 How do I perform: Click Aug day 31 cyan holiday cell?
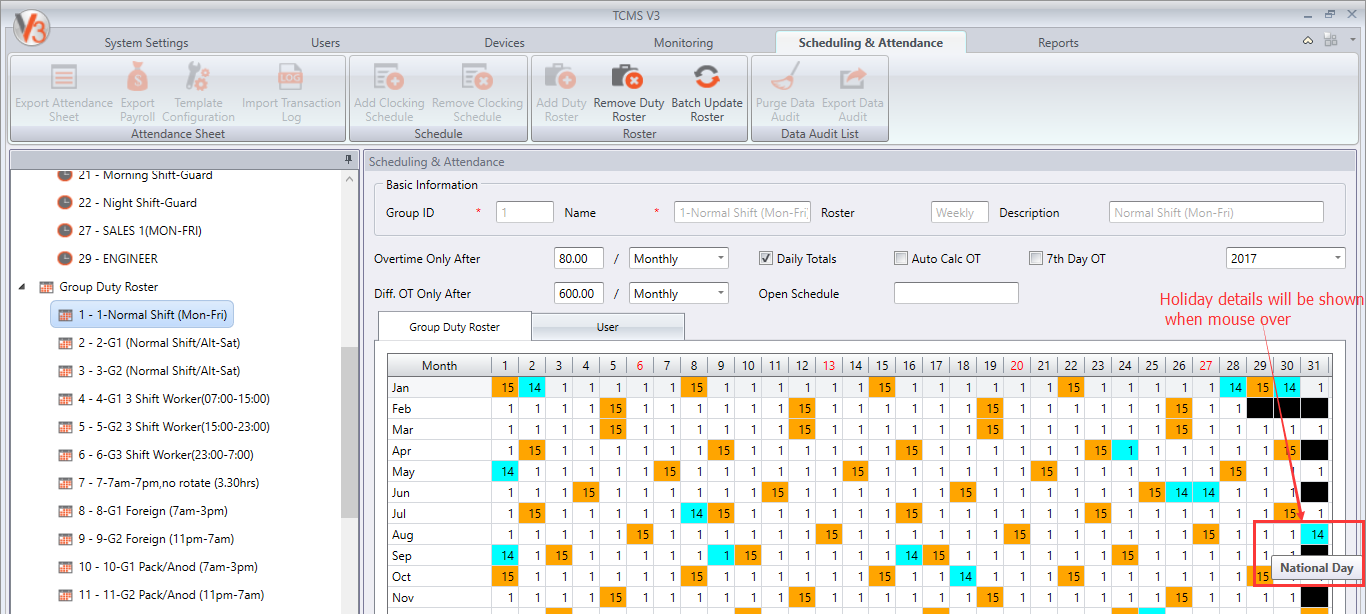pos(1315,534)
